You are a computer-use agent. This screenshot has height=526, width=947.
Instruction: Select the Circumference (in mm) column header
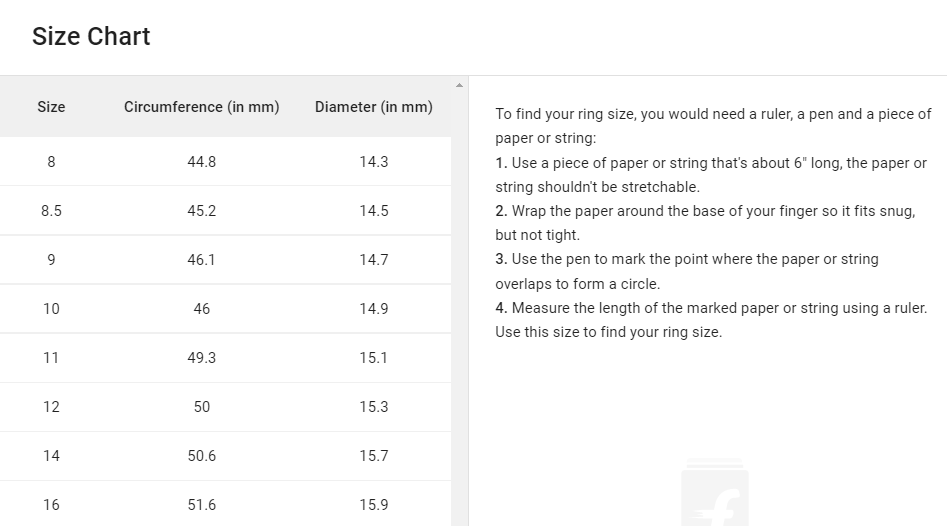[x=202, y=107]
